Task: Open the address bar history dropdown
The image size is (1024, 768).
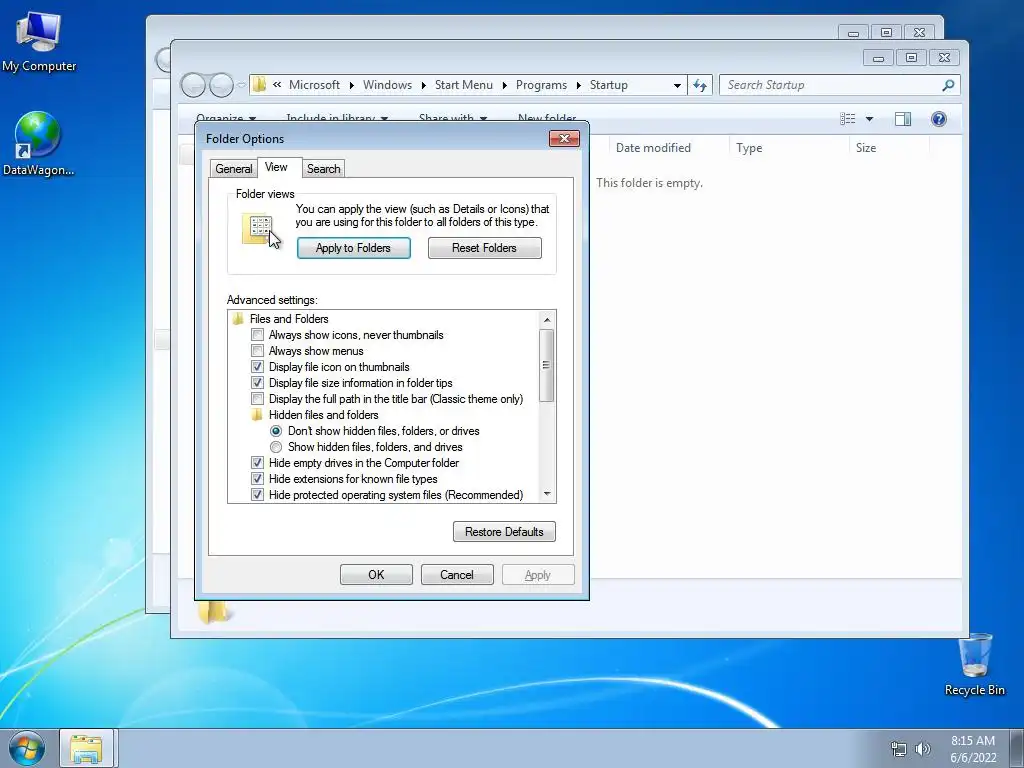Action: click(677, 86)
